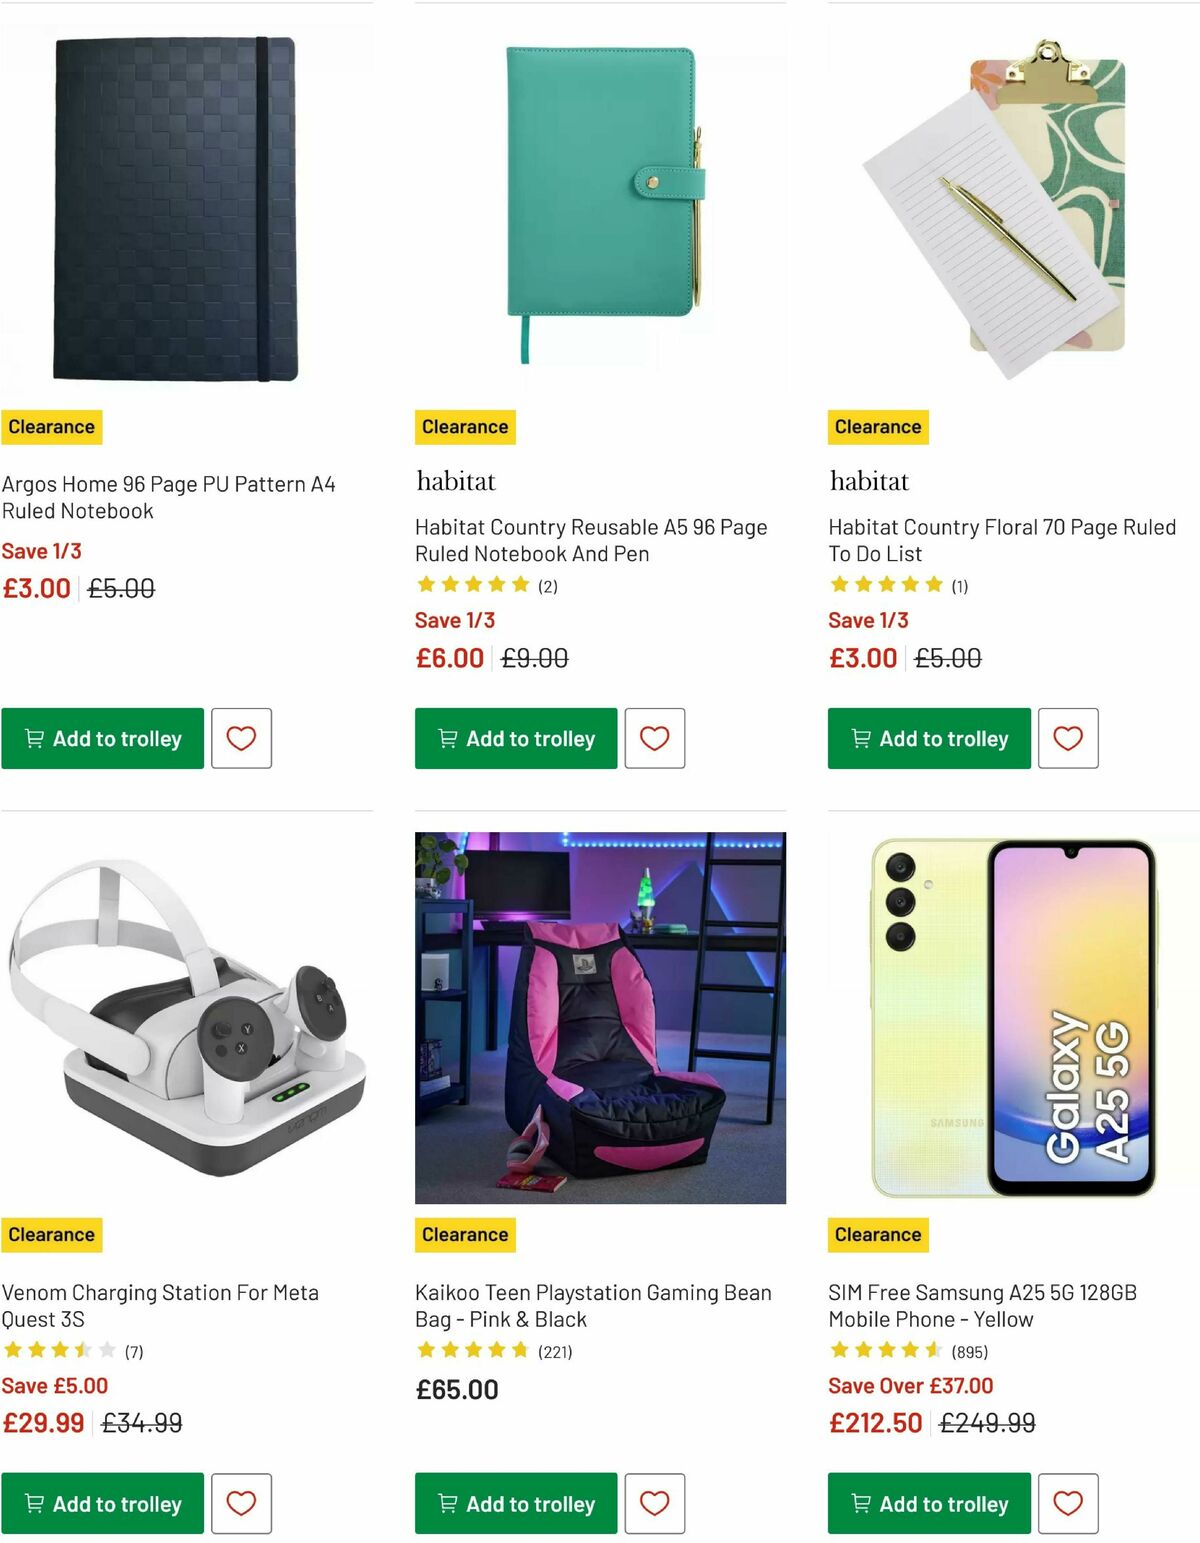Add the Habitat A5 notebook to trolley
The width and height of the screenshot is (1200, 1543).
[x=515, y=738]
